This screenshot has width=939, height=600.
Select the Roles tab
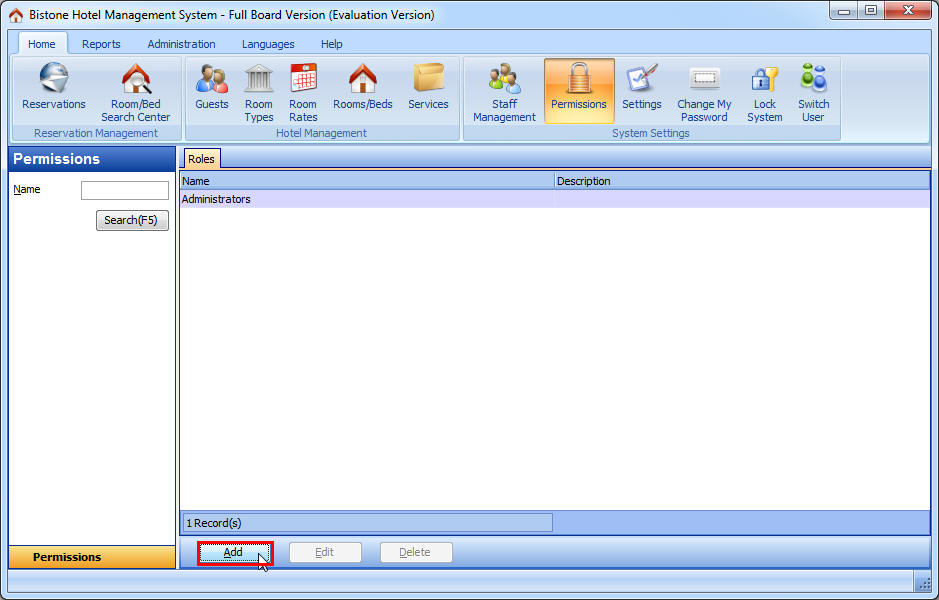coord(201,158)
